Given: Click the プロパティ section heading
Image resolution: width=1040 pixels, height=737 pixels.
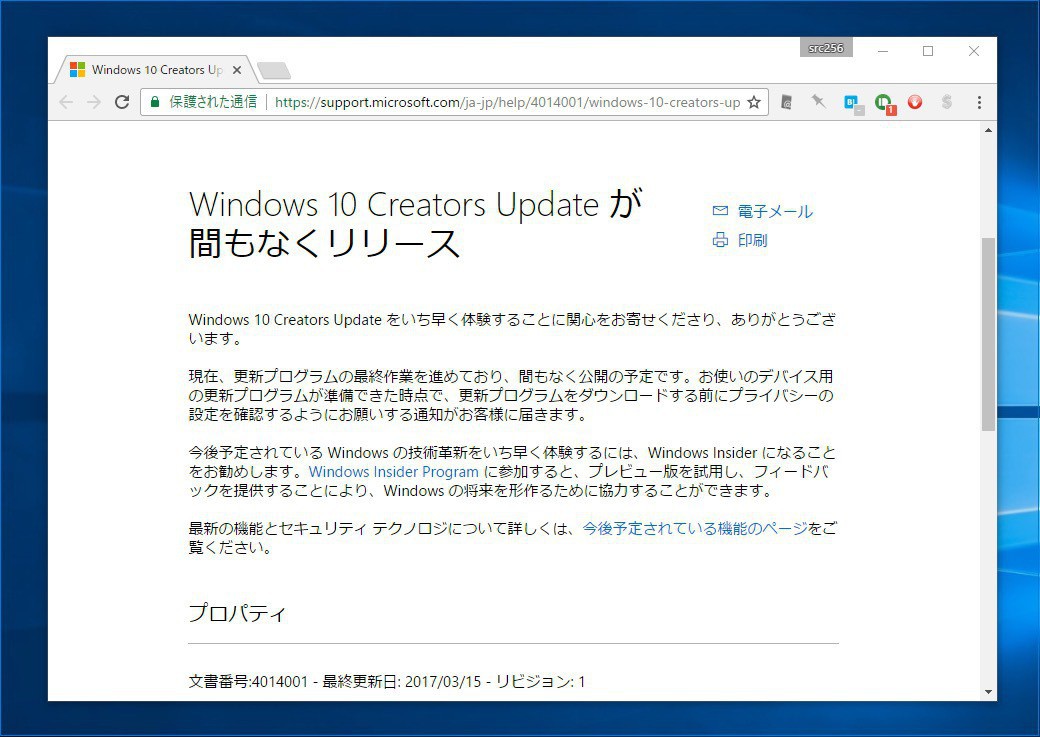Looking at the screenshot, I should (237, 613).
